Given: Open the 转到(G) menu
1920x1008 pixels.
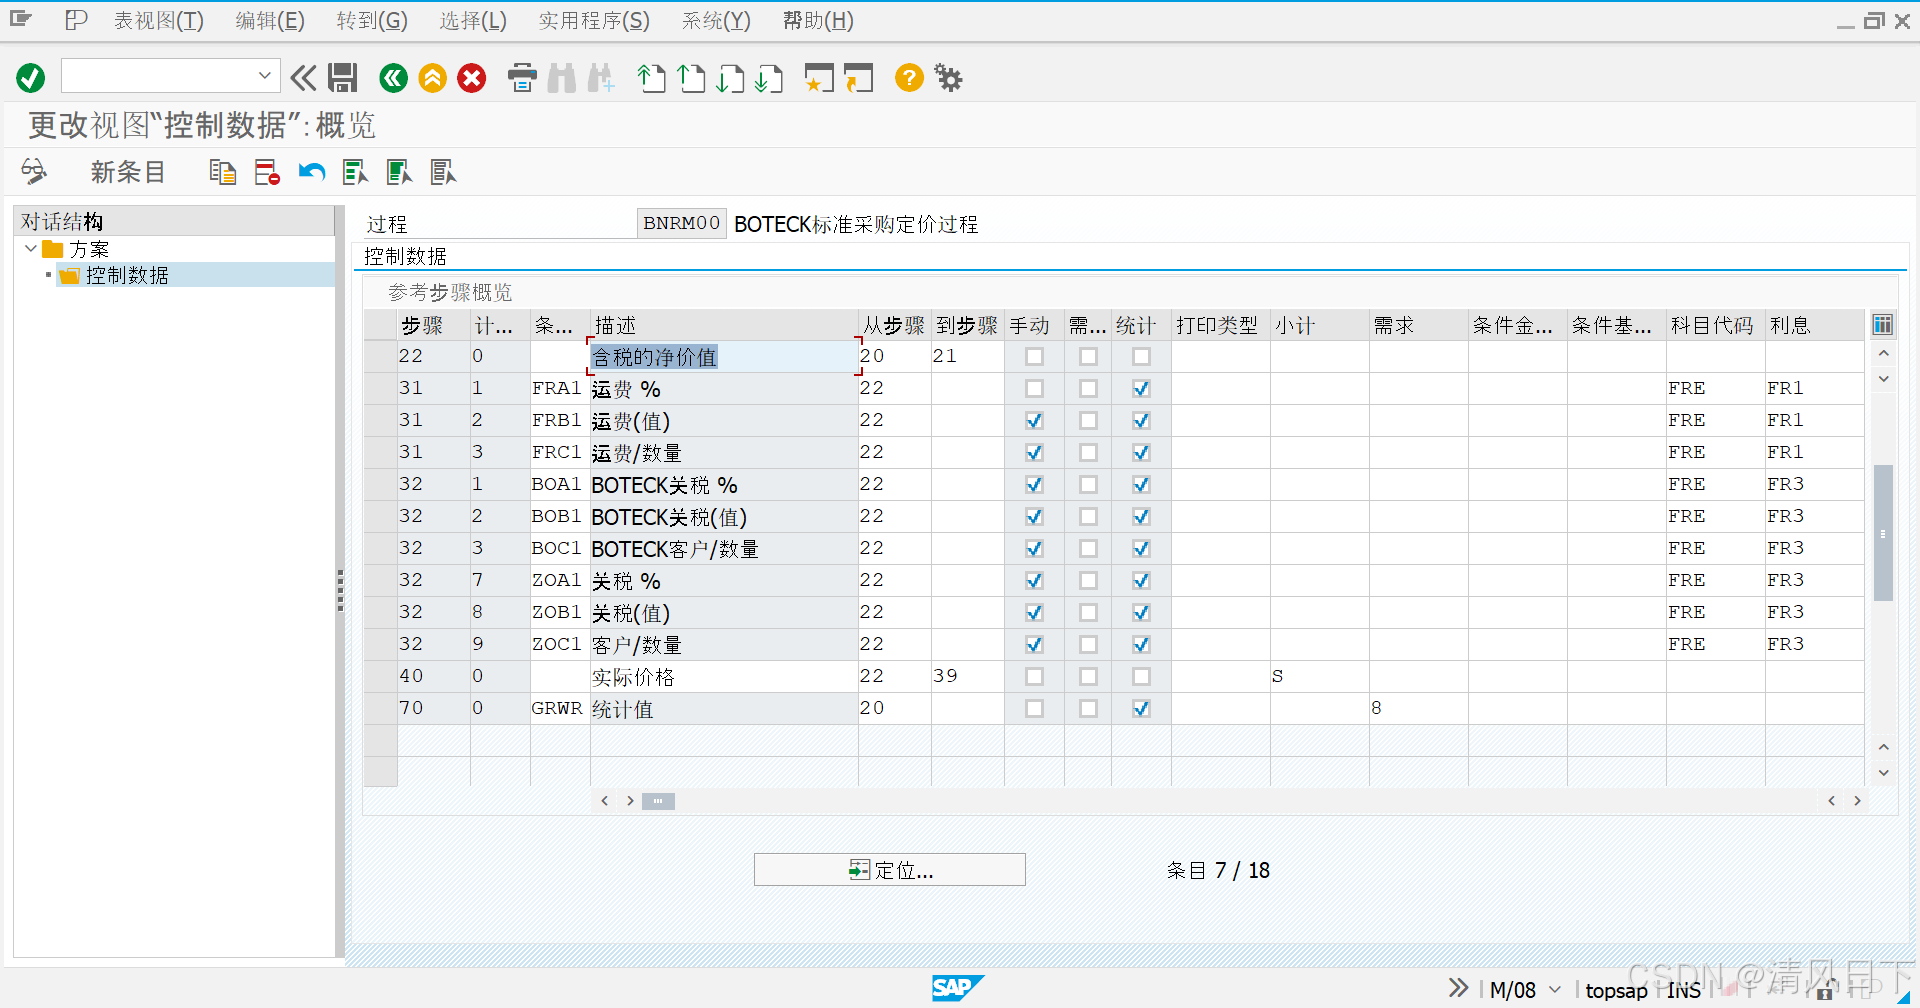Looking at the screenshot, I should click(x=372, y=21).
